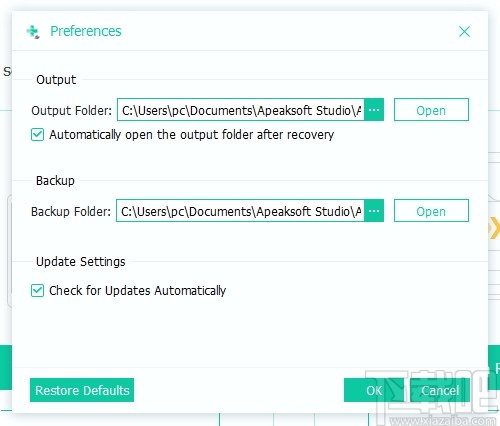Close the Preferences dialog with the X
500x426 pixels.
click(464, 32)
